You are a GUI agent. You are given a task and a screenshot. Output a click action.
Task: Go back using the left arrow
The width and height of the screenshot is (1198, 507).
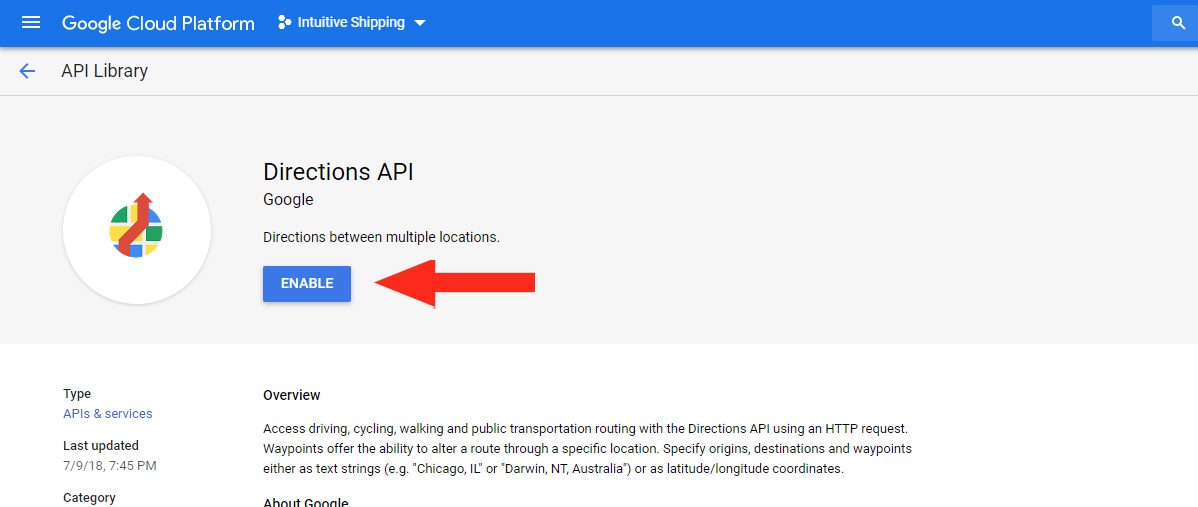tap(27, 71)
